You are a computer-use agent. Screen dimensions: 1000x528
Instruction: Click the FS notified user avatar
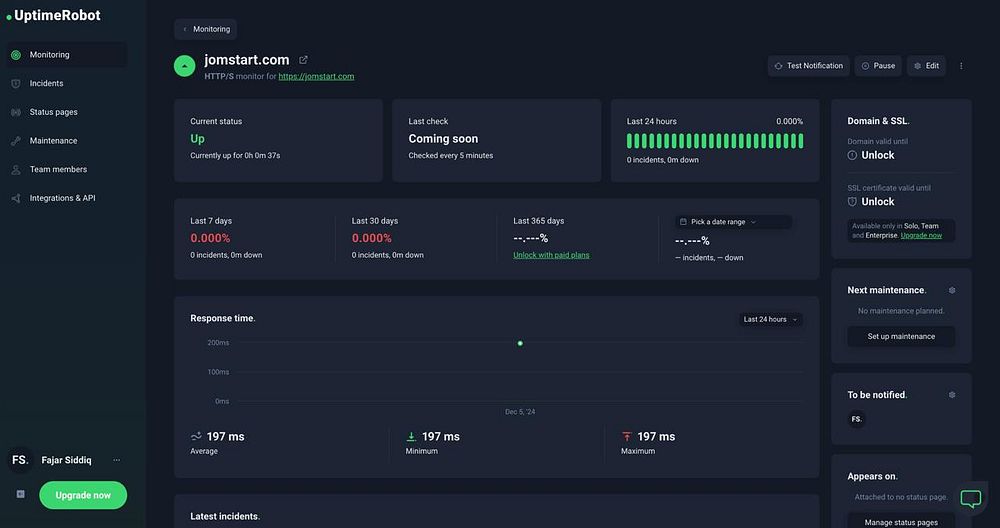pos(857,419)
